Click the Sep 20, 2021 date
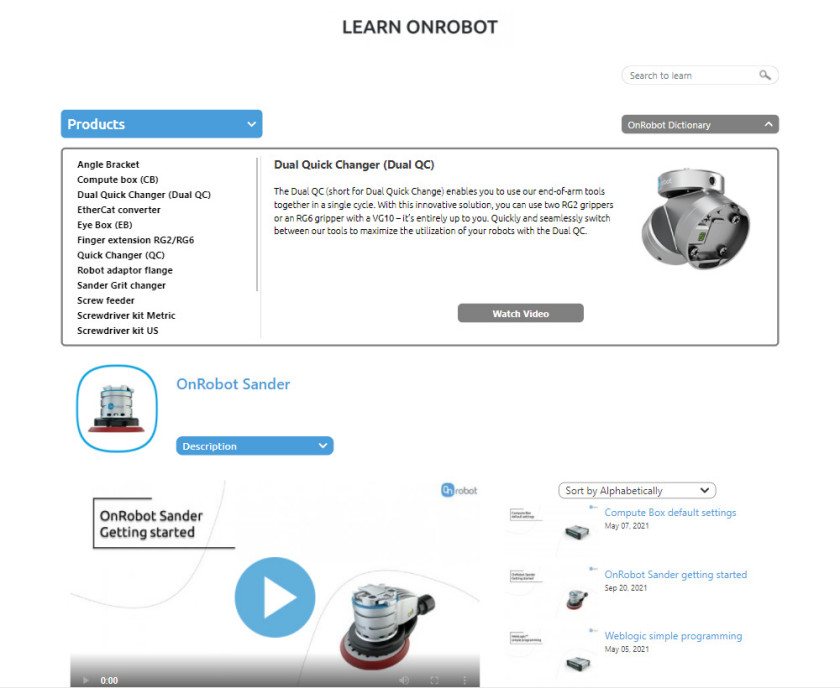Screen dimensions: 840x688 click(x=625, y=588)
